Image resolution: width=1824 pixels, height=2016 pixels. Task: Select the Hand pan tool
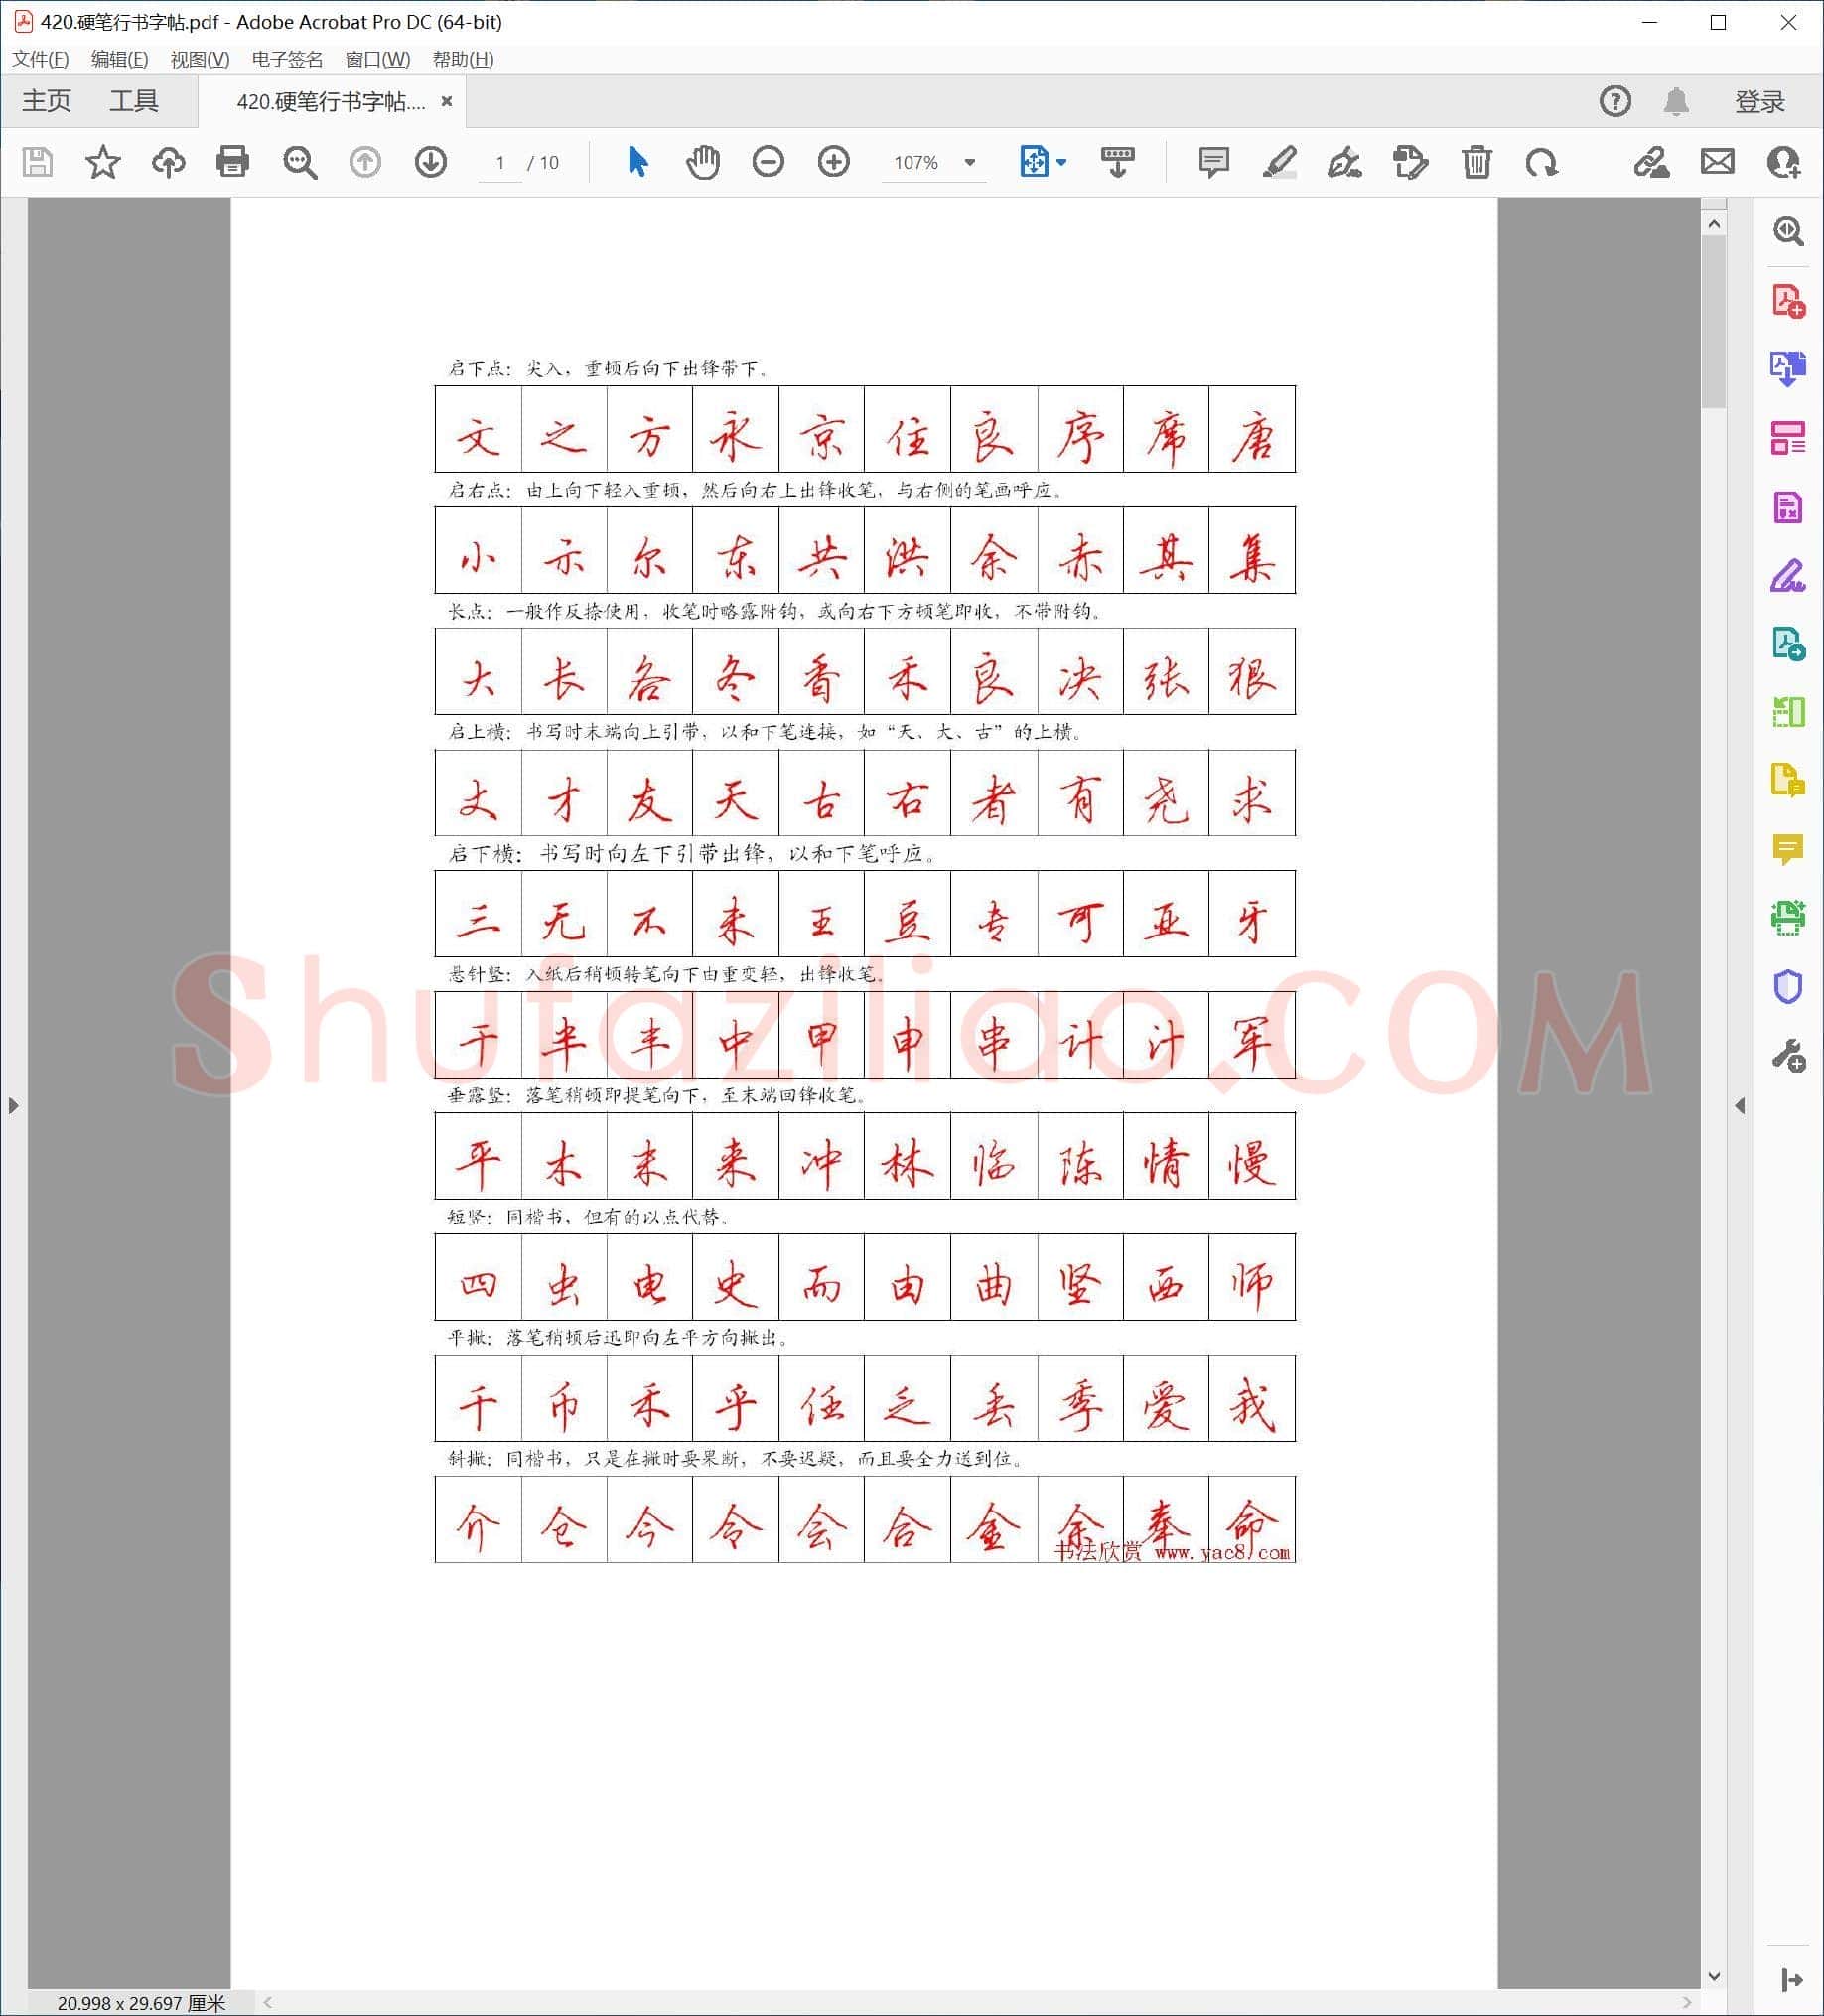coord(703,162)
